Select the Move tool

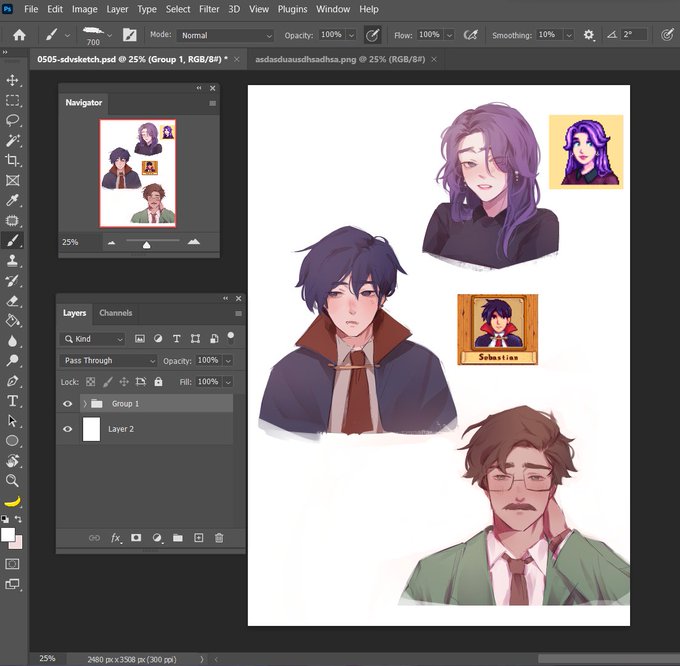[12, 80]
